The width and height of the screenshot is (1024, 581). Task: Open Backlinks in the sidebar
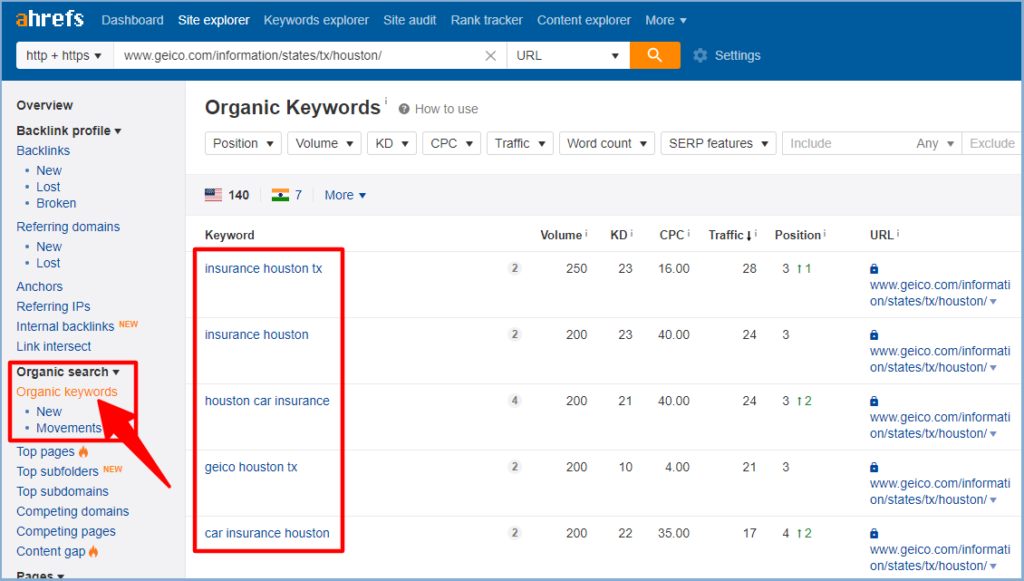pyautogui.click(x=43, y=150)
